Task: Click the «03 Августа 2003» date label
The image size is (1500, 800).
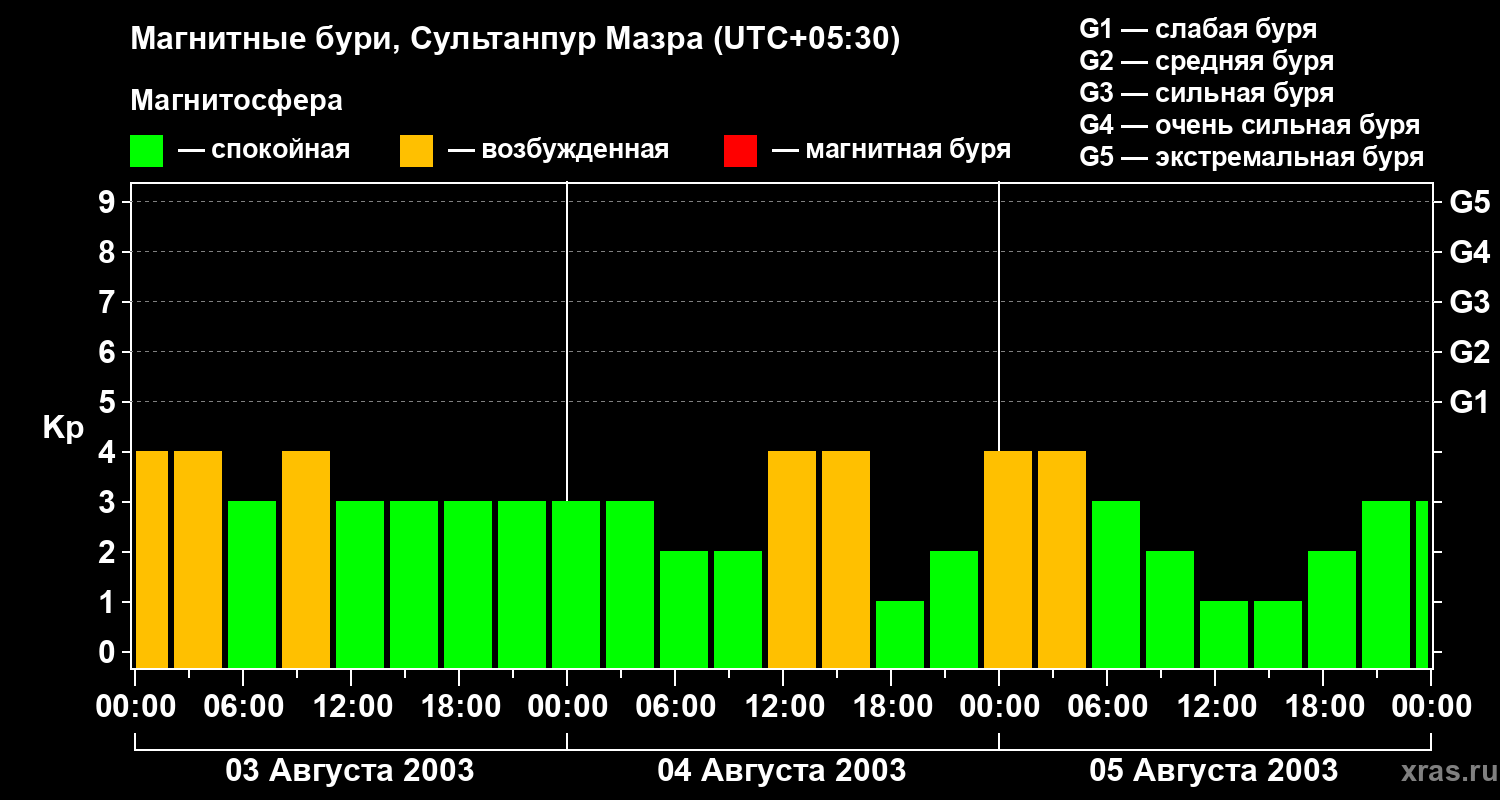Action: click(x=350, y=771)
